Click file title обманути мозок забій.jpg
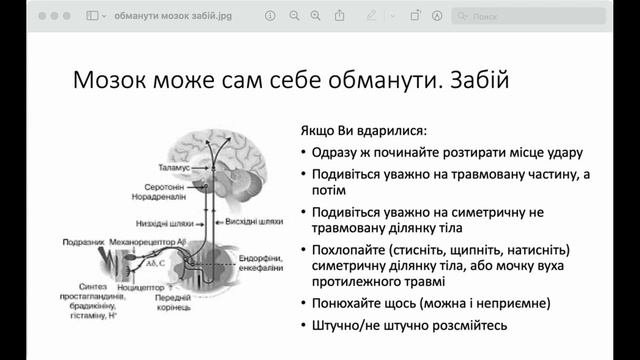Viewport: 640px width, 360px height. click(x=173, y=16)
